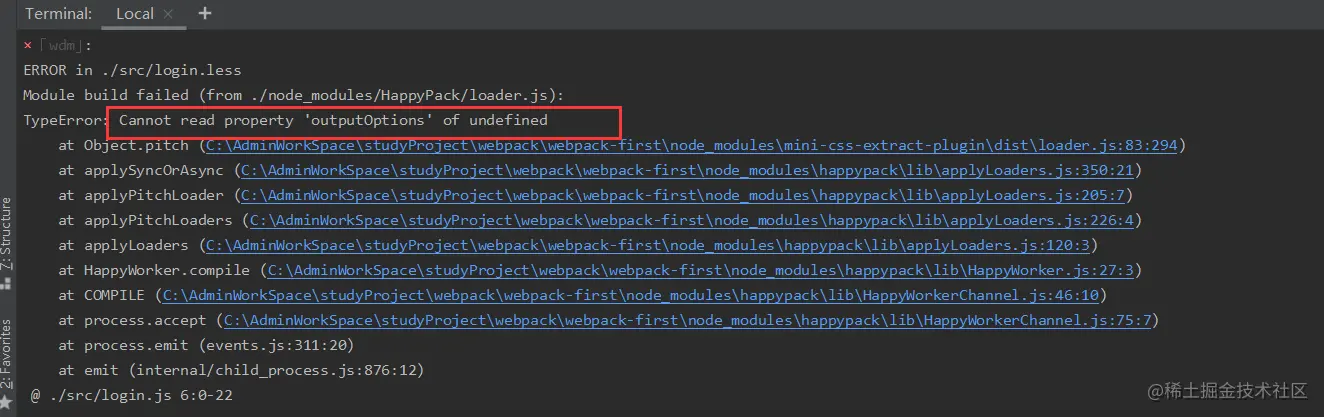1324x417 pixels.
Task: Click the '@ ./src/login.js 6:0-22' line
Action: [132, 396]
